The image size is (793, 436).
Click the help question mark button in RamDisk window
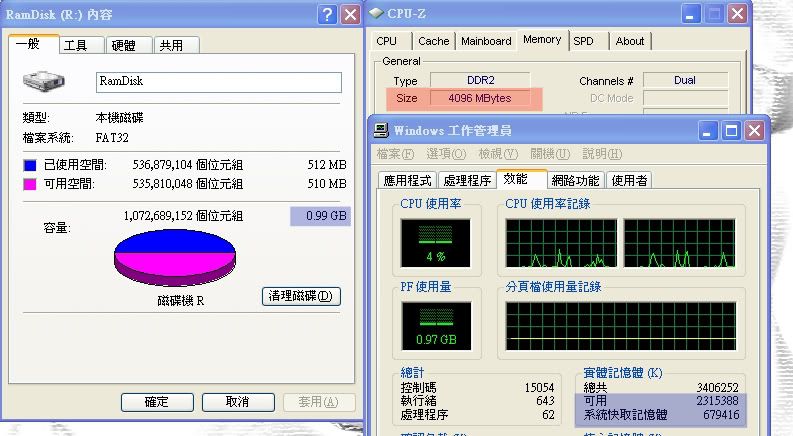point(327,15)
